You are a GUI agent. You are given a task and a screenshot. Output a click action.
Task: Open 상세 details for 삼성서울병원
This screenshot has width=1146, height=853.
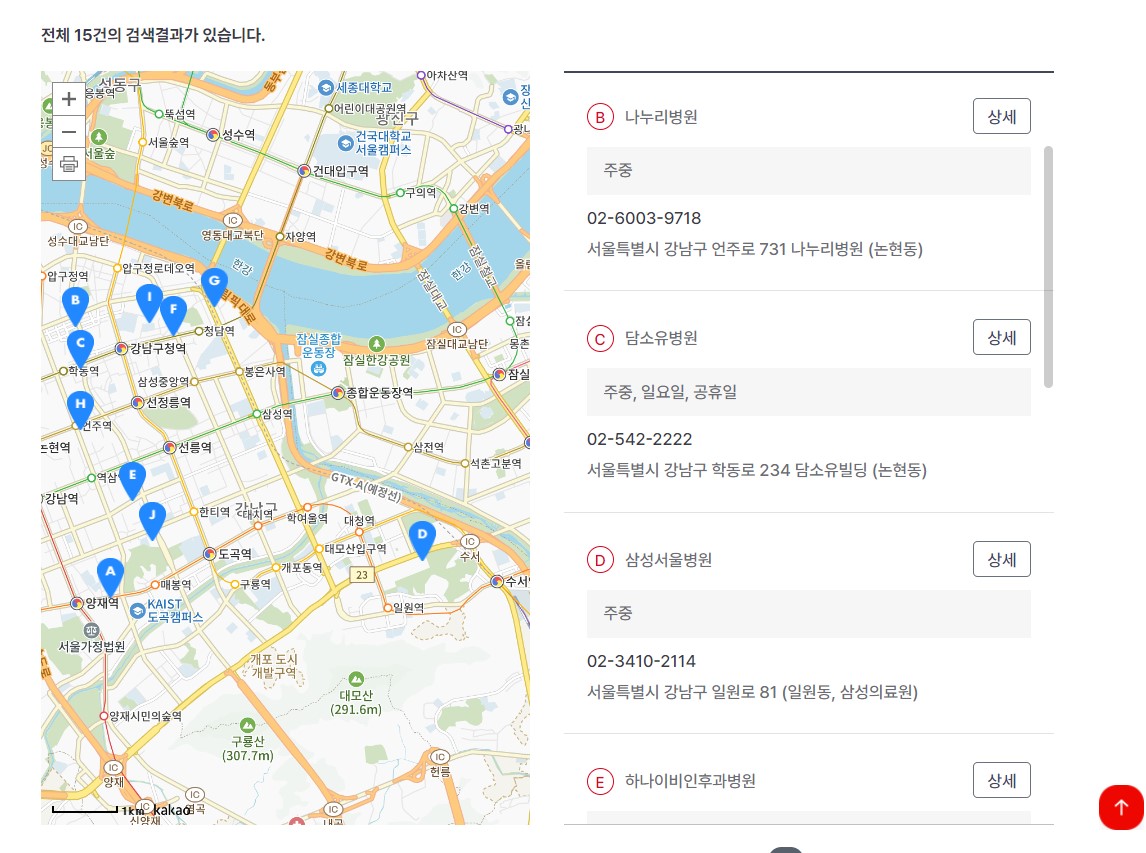1001,559
